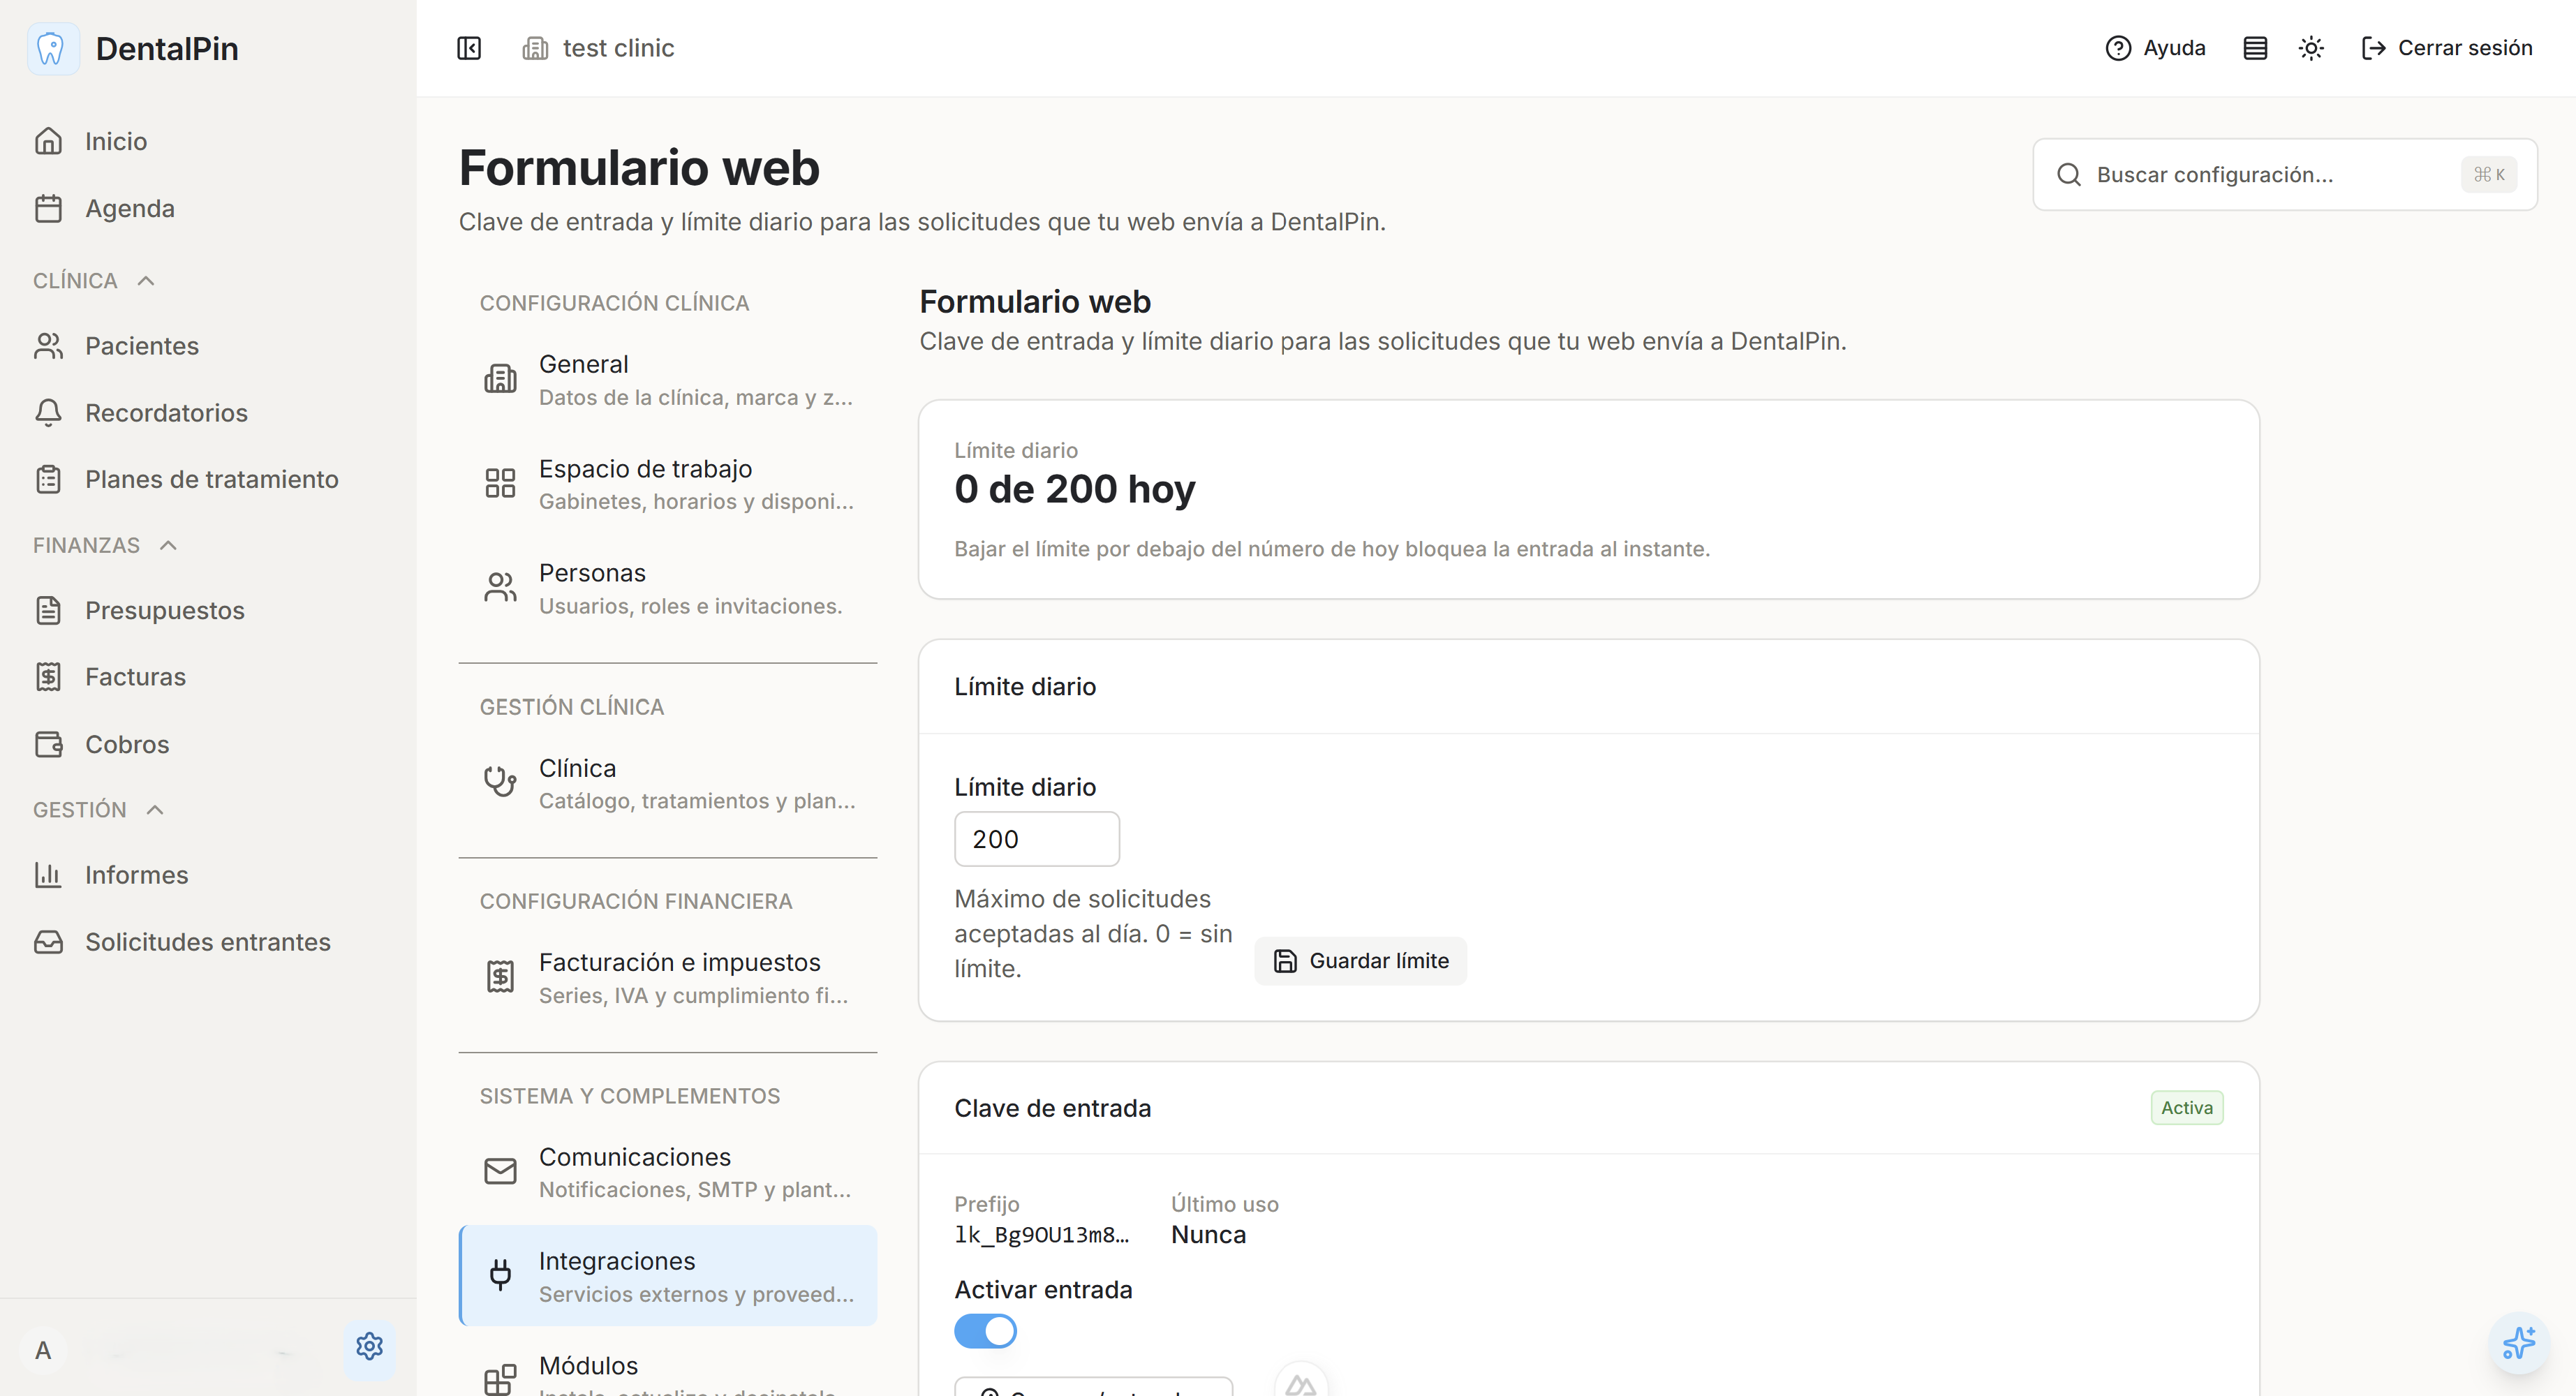This screenshot has height=1396, width=2576.
Task: Click the DentalPin tooth logo icon
Action: [x=52, y=48]
